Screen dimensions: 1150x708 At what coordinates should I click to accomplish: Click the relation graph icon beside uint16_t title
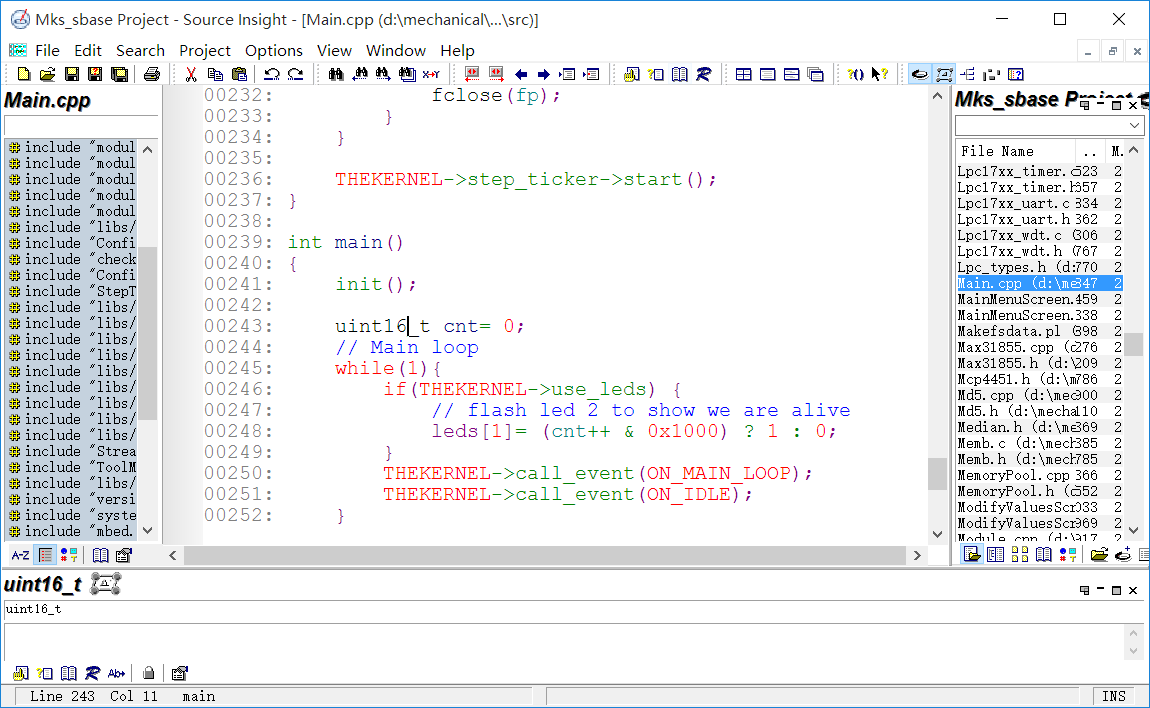(x=106, y=584)
